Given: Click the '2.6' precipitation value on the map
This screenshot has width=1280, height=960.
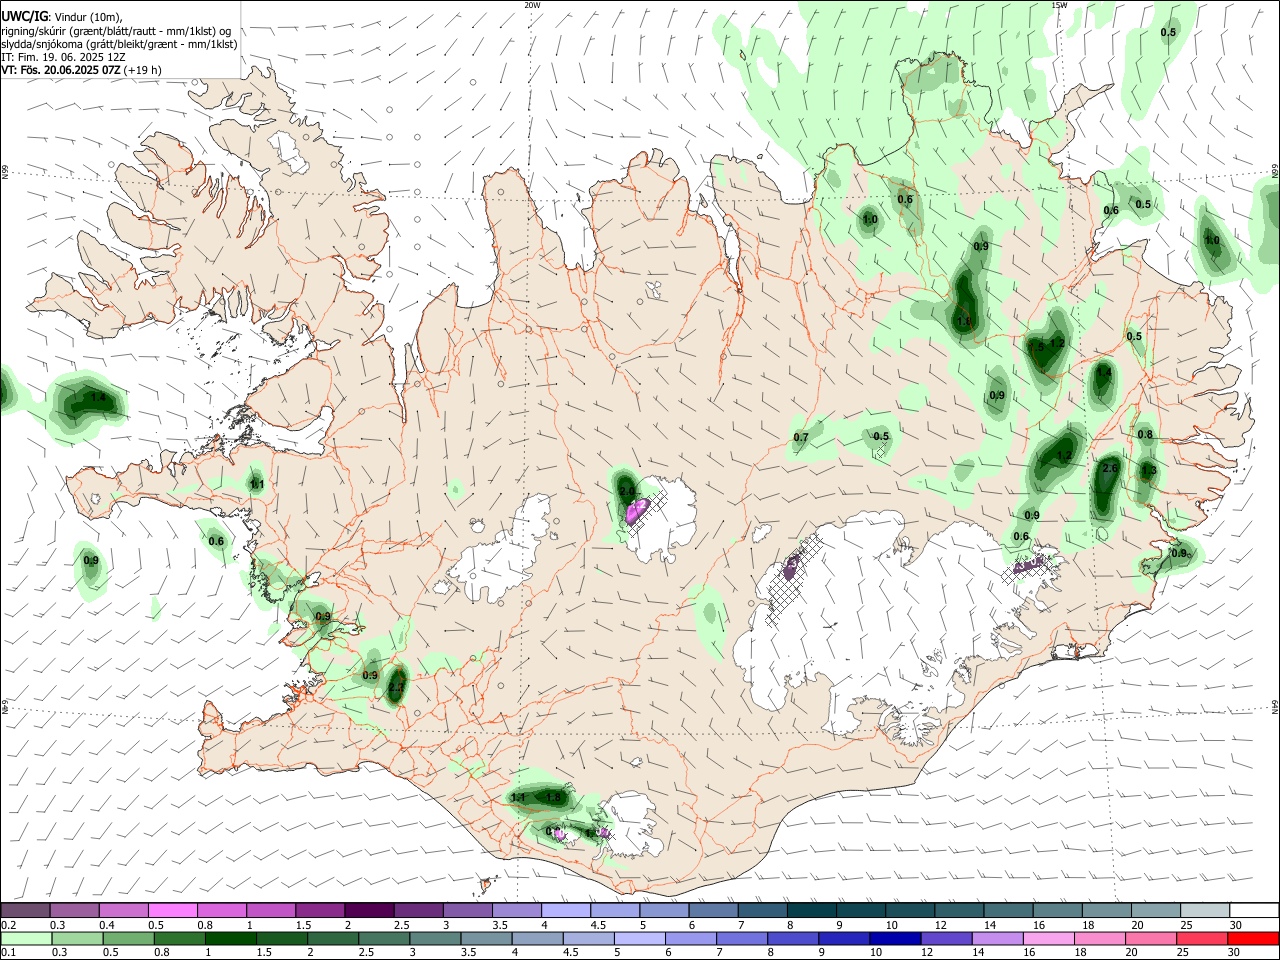Looking at the screenshot, I should tap(1109, 469).
